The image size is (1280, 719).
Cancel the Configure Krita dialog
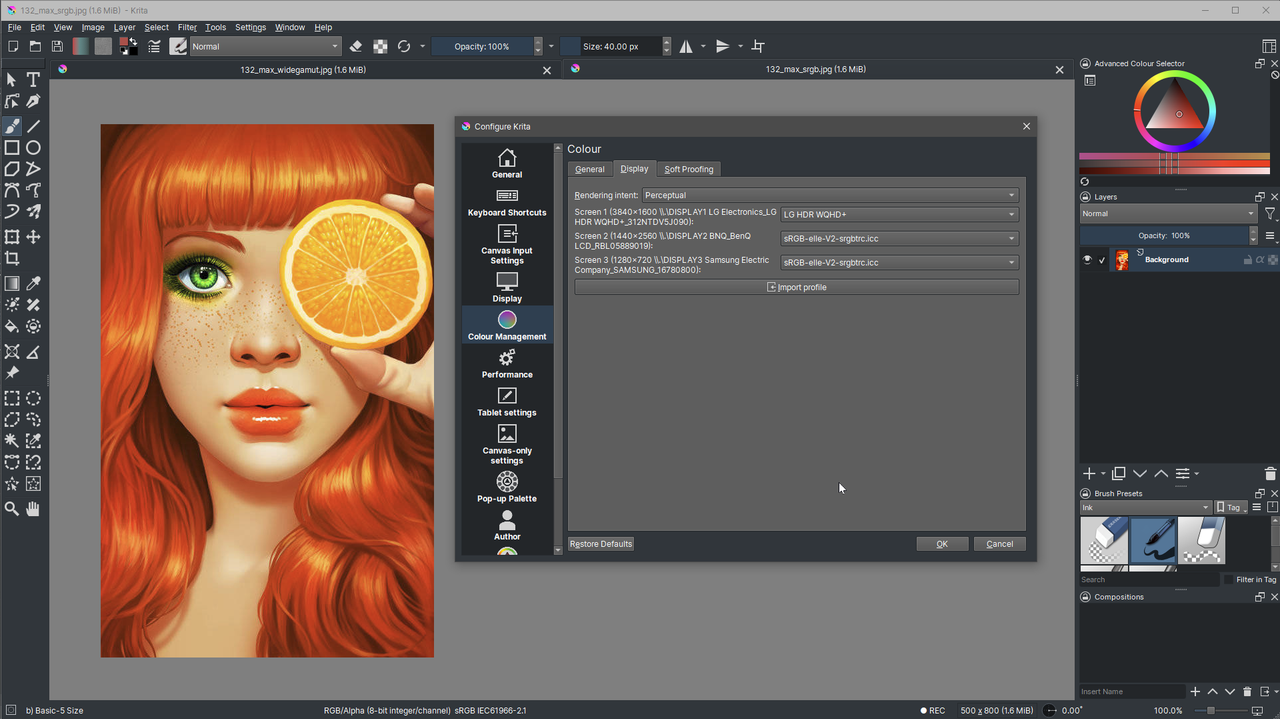tap(1000, 544)
